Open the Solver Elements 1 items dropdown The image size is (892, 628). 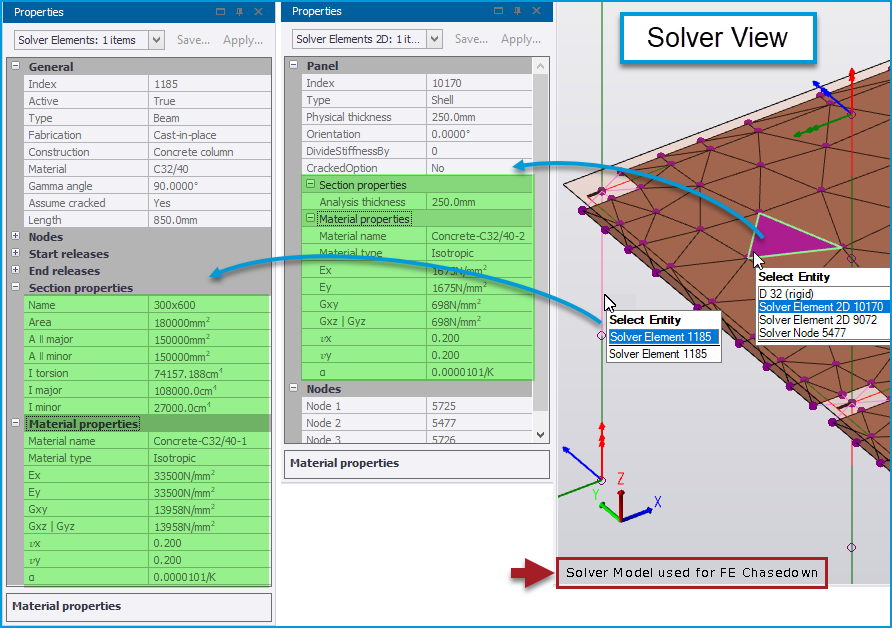tap(156, 40)
